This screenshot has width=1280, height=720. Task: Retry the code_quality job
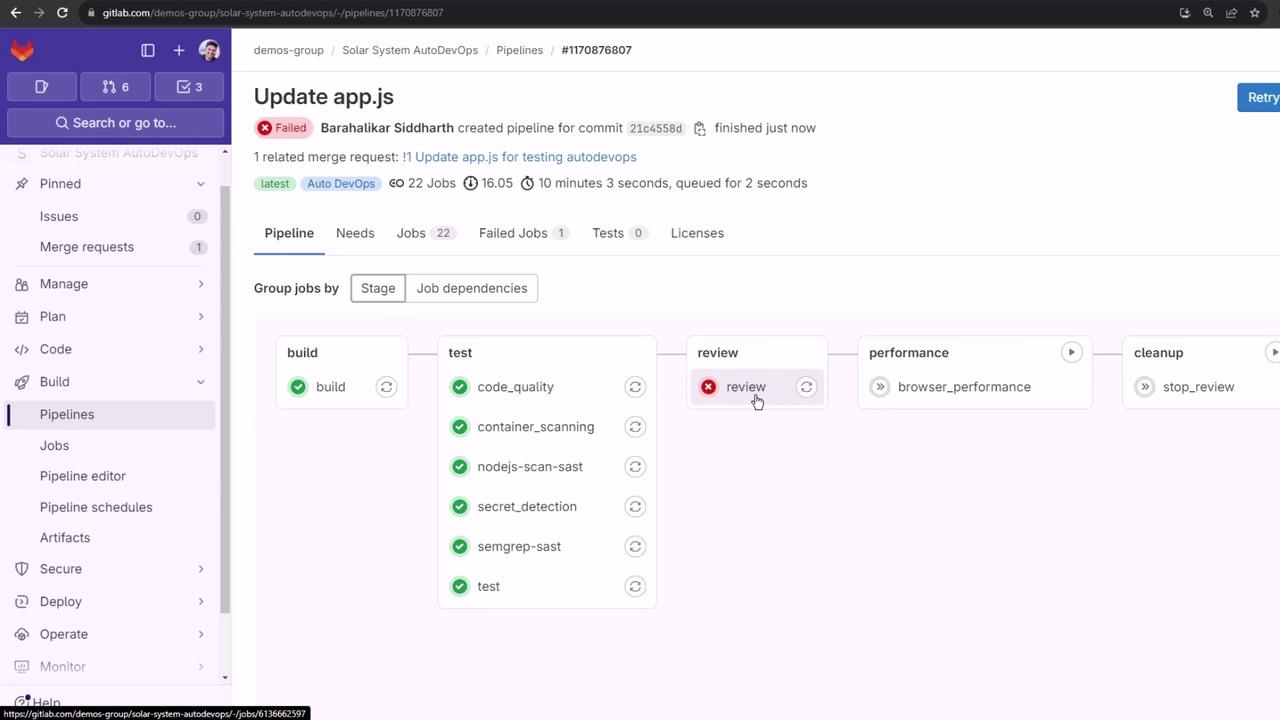point(635,387)
